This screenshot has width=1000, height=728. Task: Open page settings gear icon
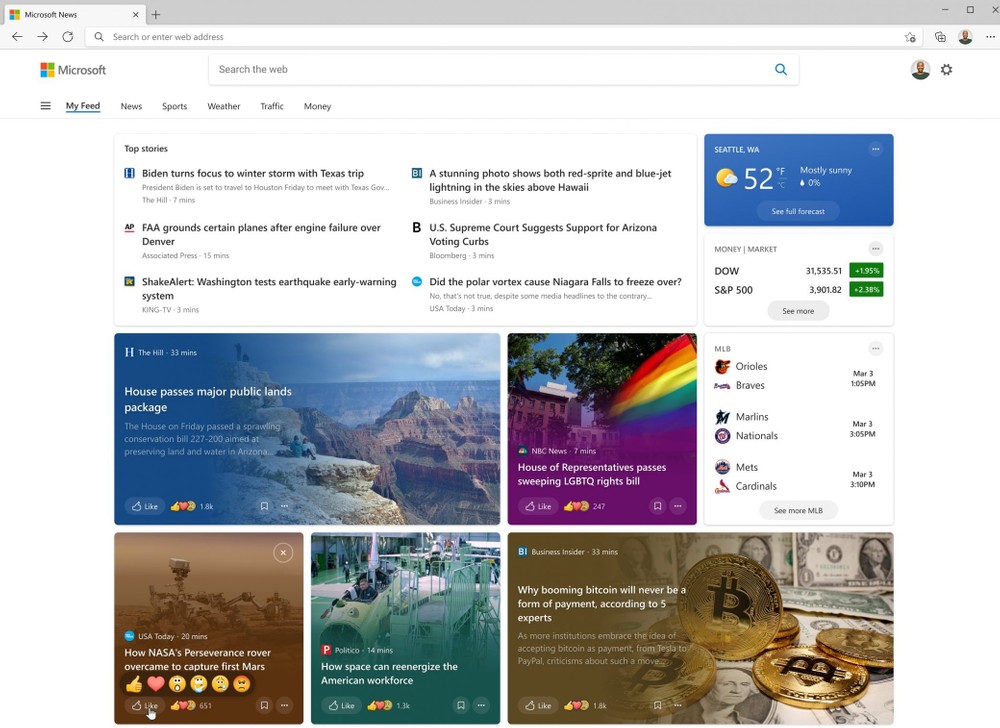pos(946,69)
